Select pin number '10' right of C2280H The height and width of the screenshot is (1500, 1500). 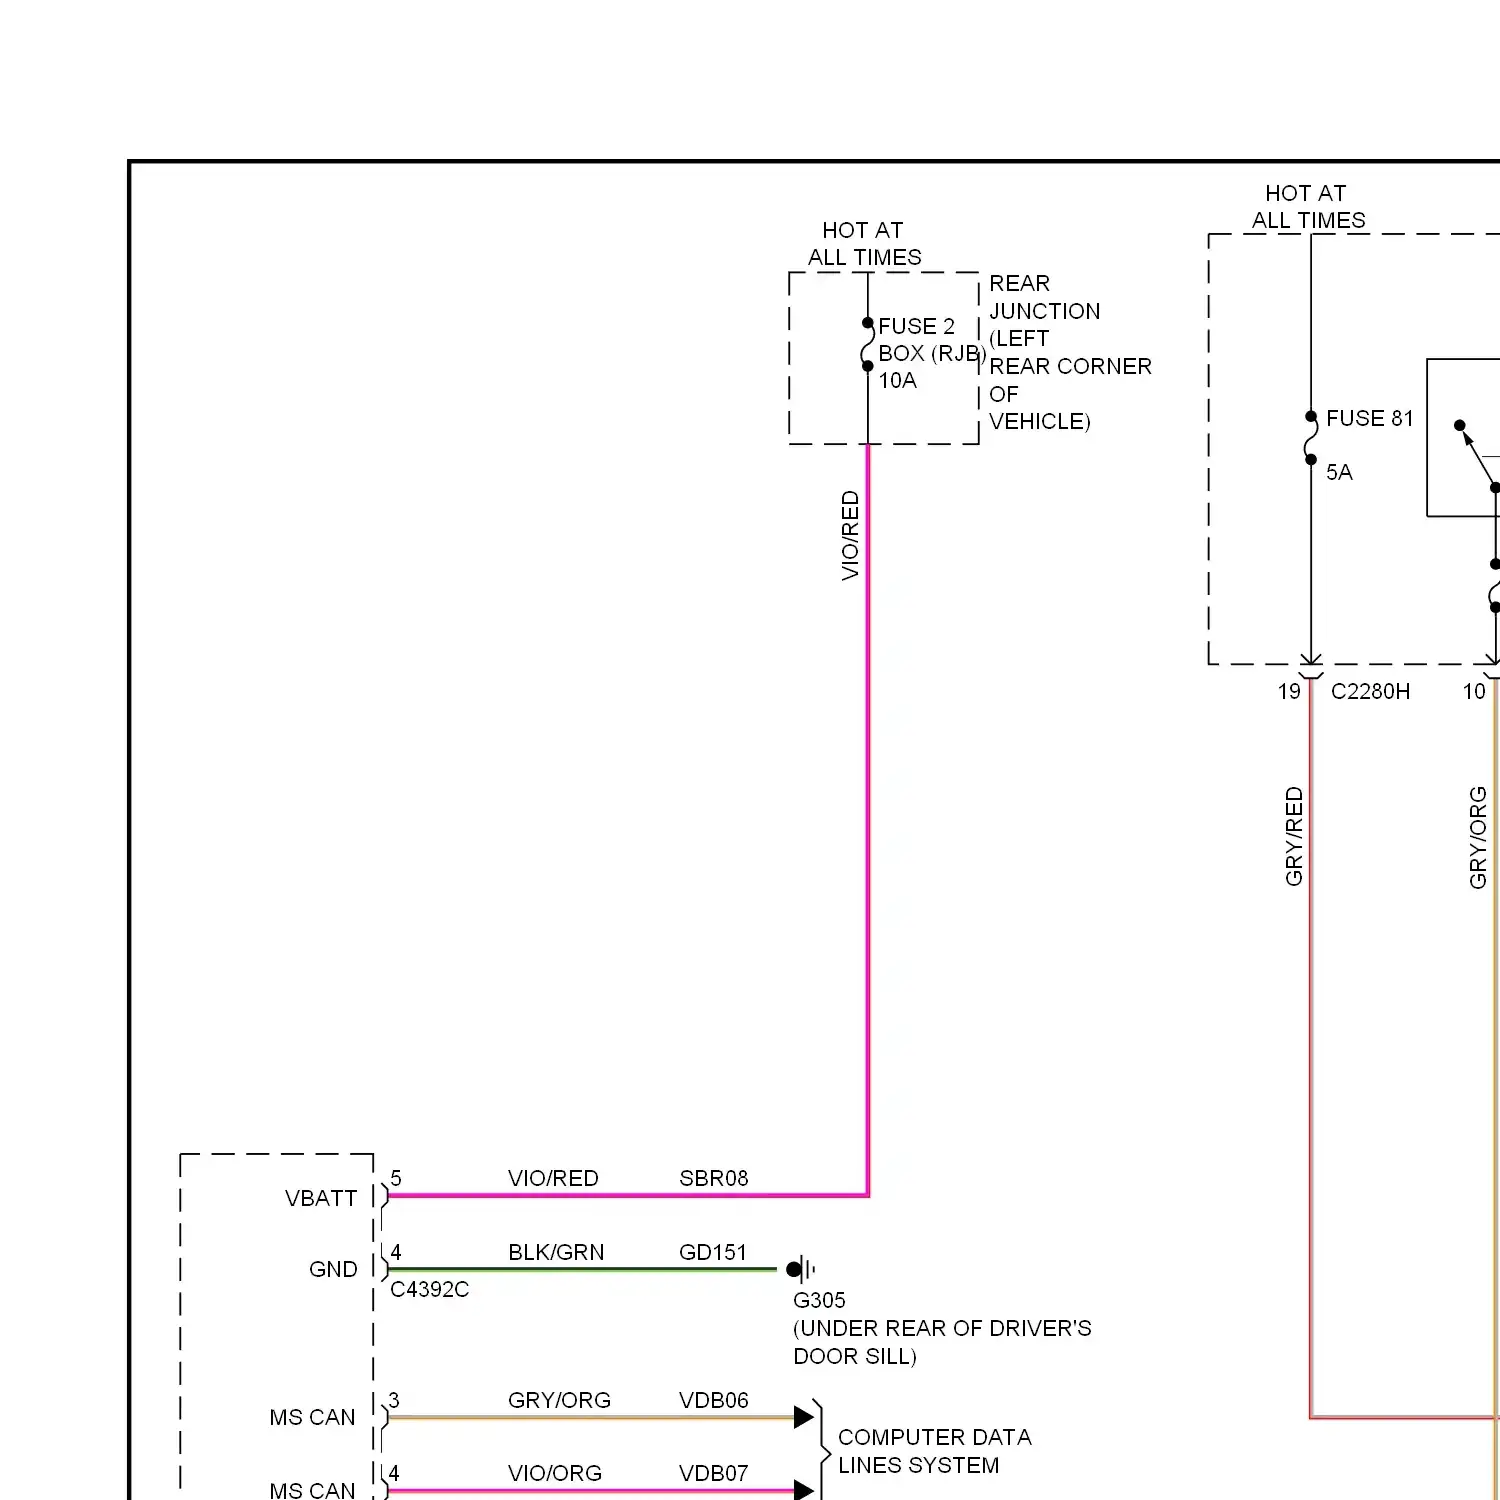1474,691
